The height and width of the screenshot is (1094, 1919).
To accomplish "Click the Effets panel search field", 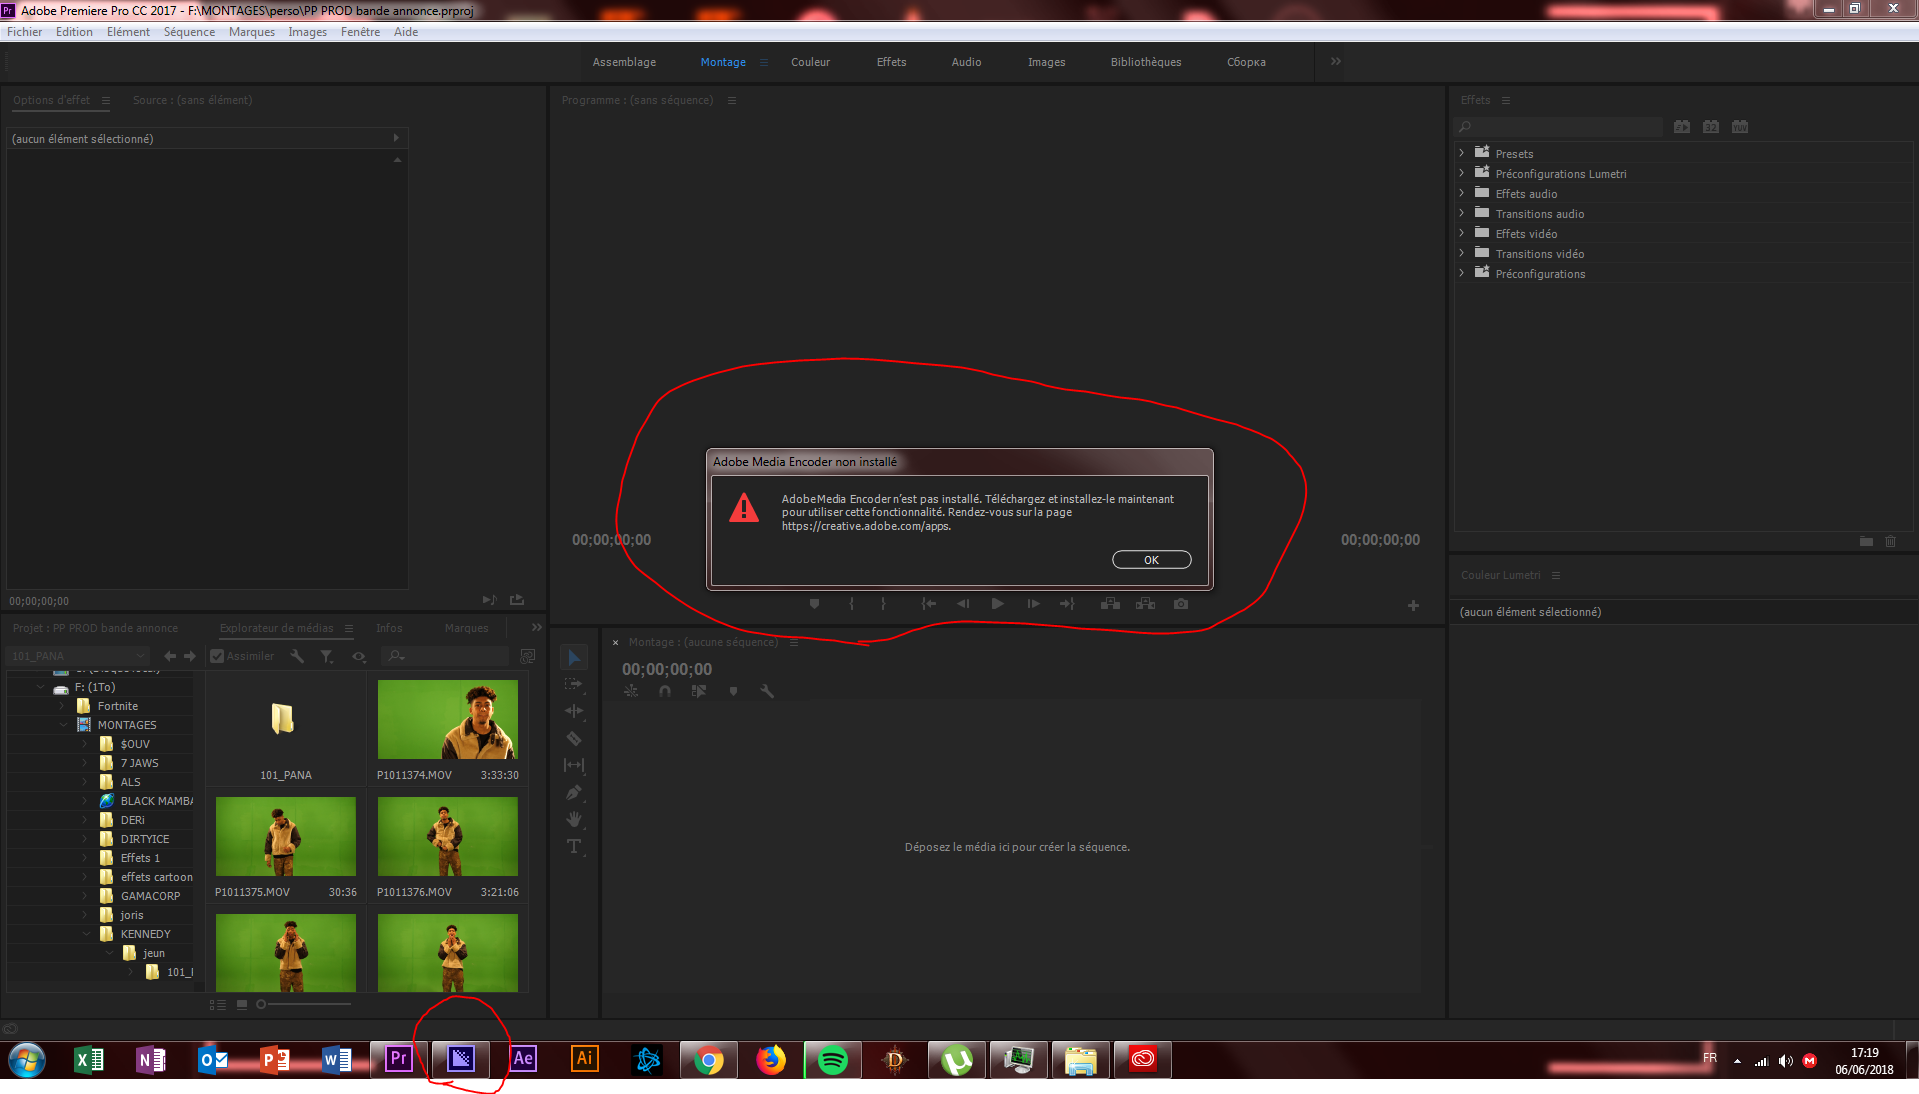I will click(1558, 127).
